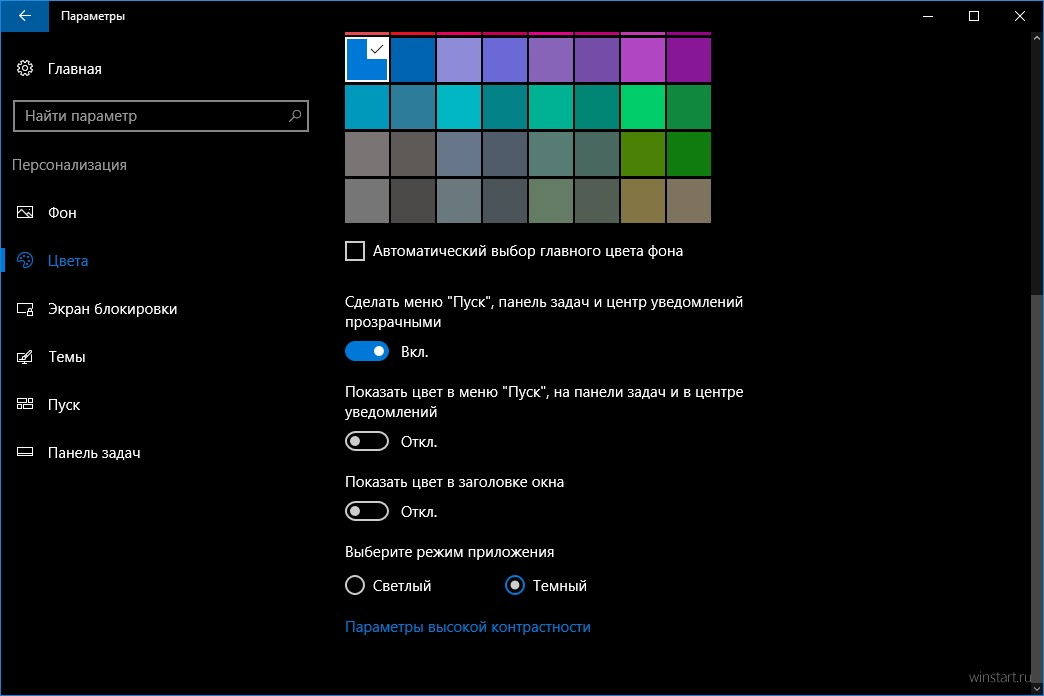Select the Темный app mode
Viewport: 1044px width, 696px height.
[515, 585]
